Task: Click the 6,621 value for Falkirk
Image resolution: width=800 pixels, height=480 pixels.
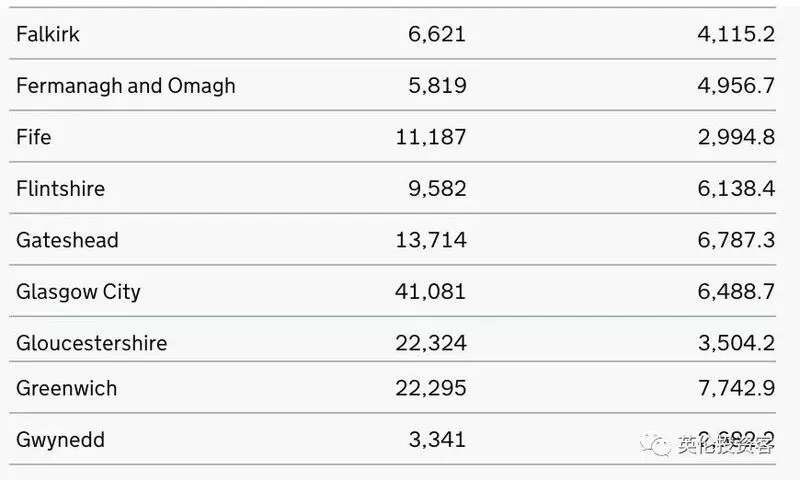Action: pyautogui.click(x=437, y=34)
